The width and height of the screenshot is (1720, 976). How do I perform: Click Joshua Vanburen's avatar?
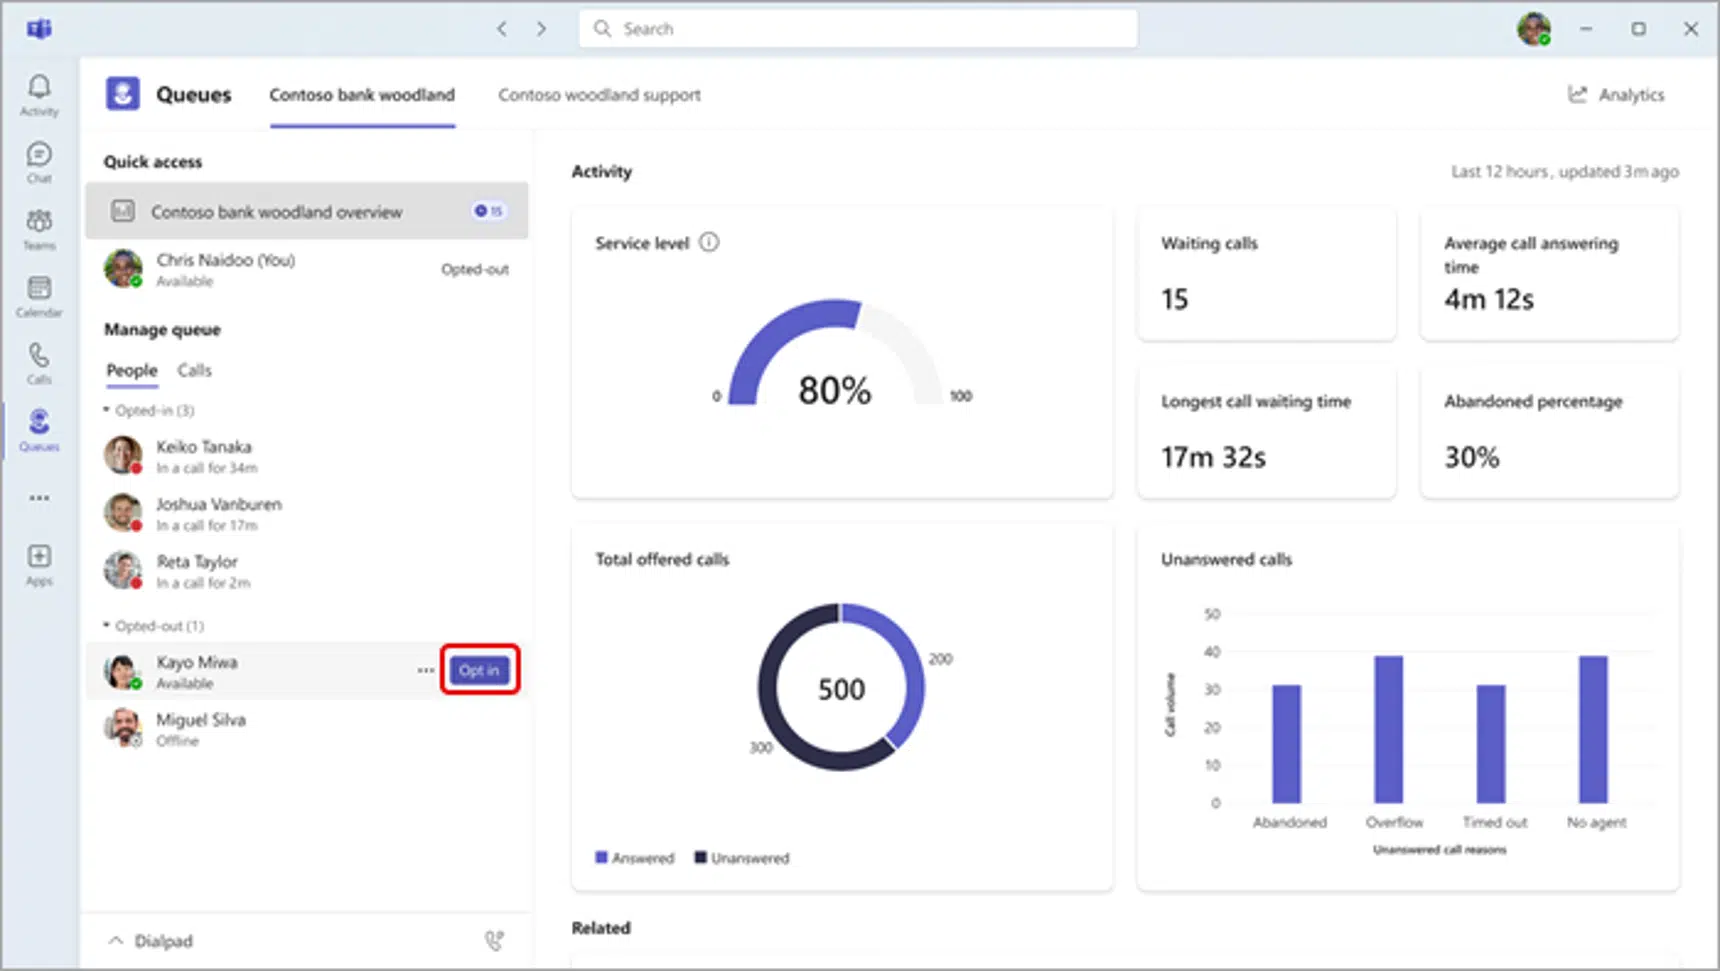pyautogui.click(x=123, y=513)
